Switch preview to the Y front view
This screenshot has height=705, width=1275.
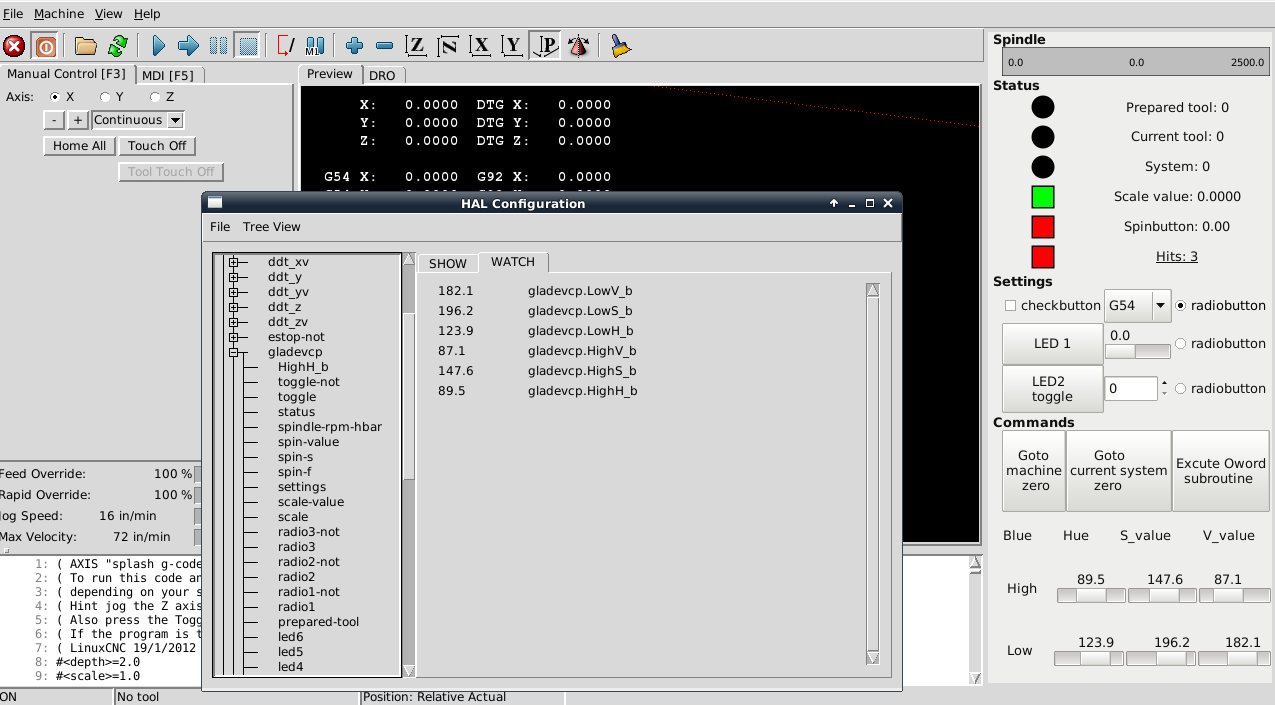pos(513,46)
